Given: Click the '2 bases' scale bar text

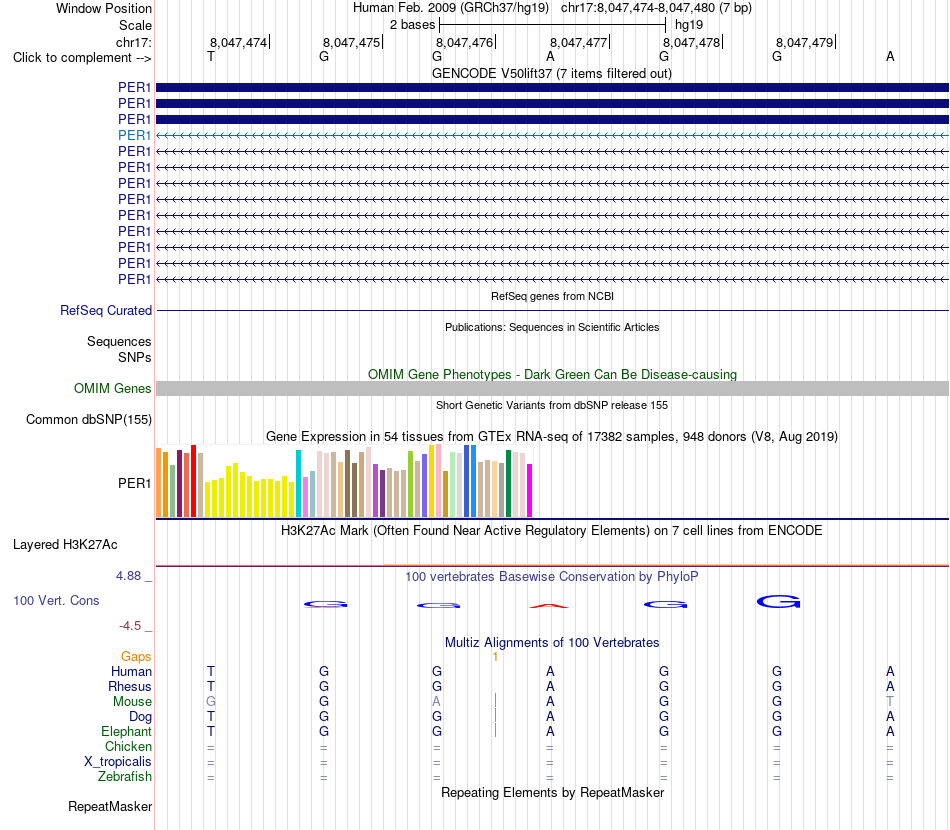Looking at the screenshot, I should tap(412, 25).
